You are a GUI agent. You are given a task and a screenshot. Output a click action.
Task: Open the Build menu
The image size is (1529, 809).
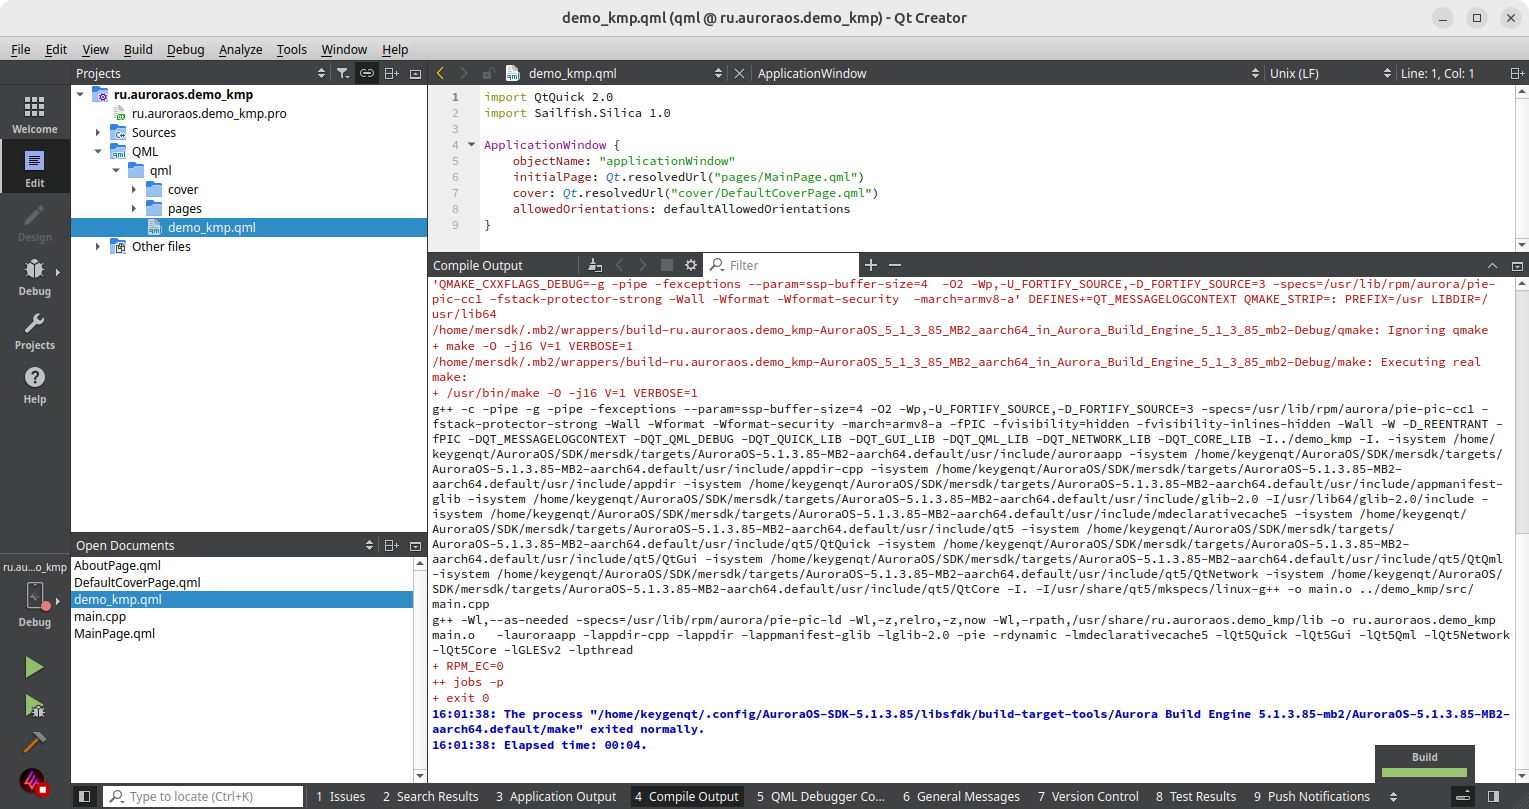click(x=138, y=49)
